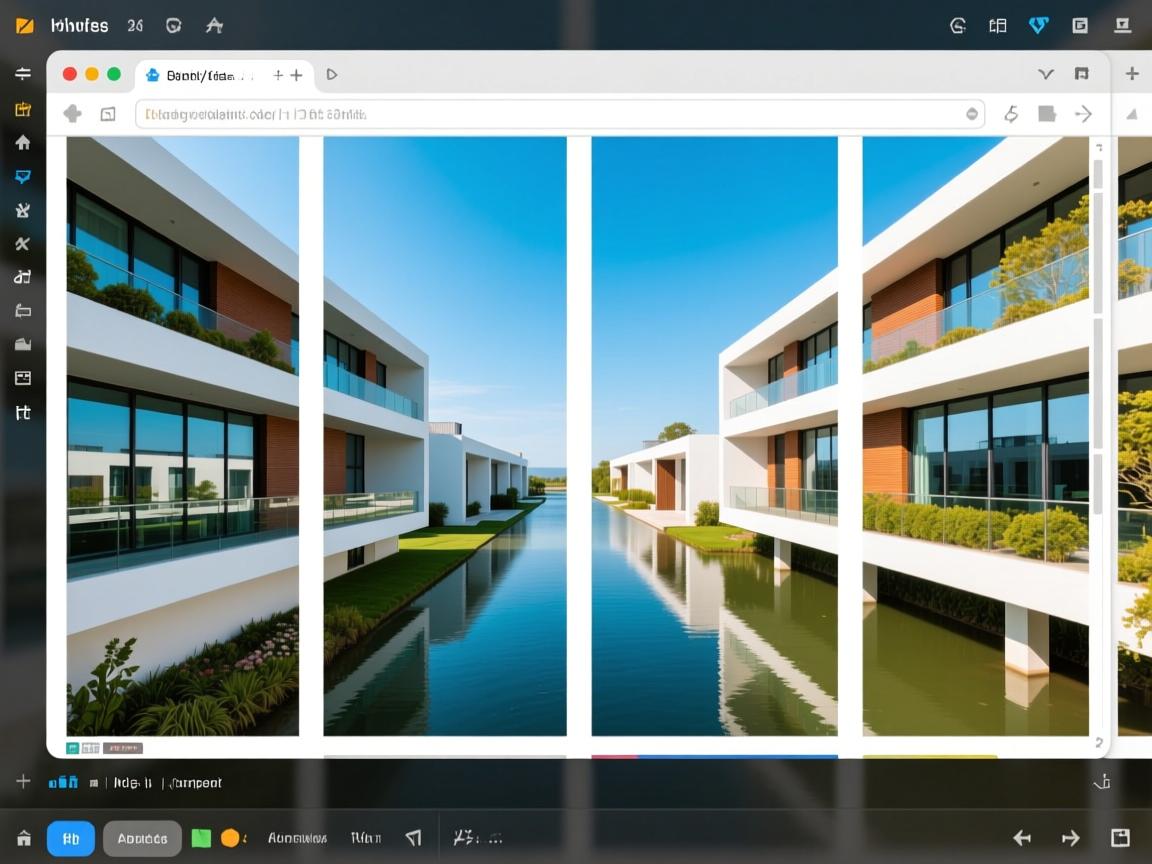Click the green color swatch in bottom bar
This screenshot has width=1152, height=864.
201,838
